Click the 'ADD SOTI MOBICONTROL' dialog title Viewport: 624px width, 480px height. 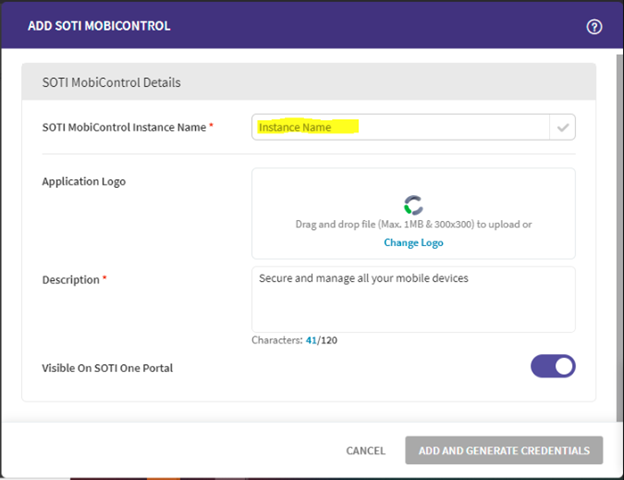pos(99,26)
